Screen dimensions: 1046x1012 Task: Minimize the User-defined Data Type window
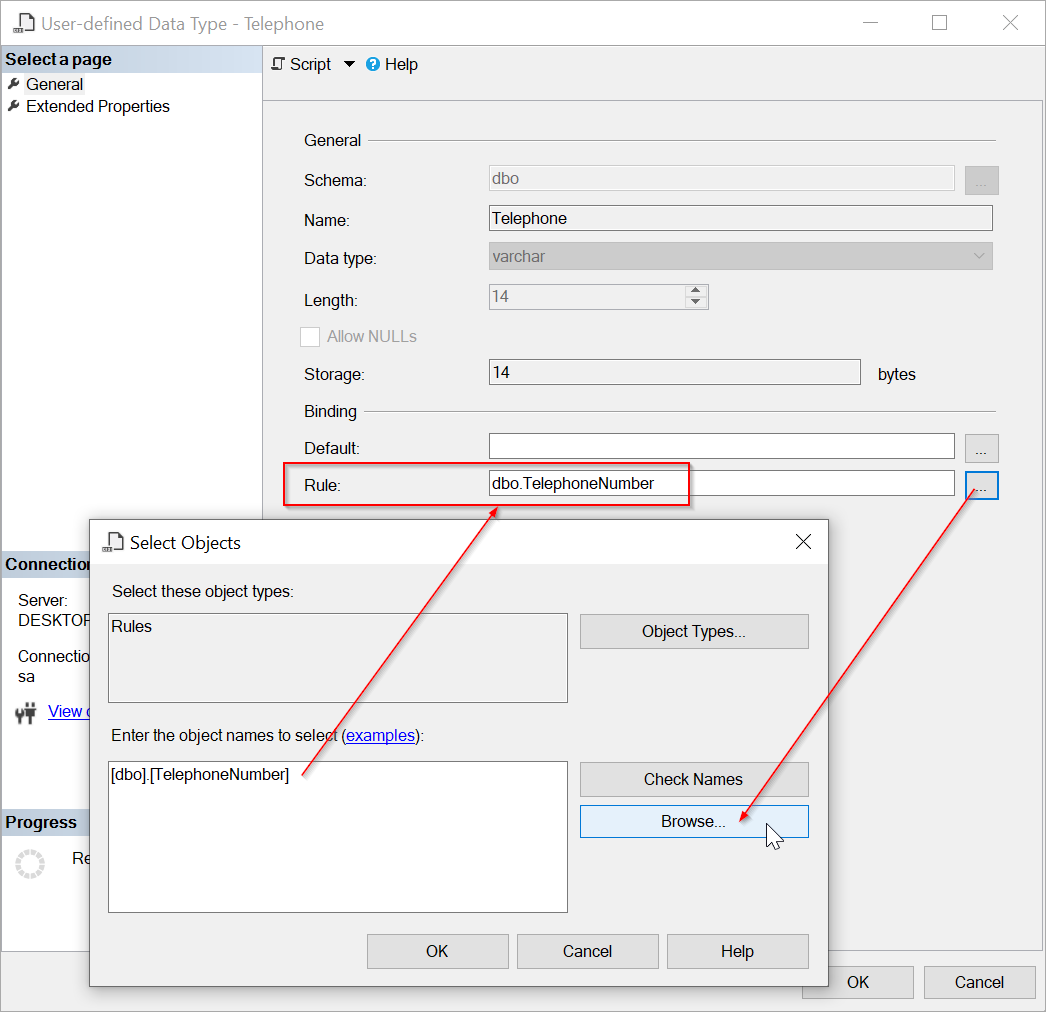(870, 23)
